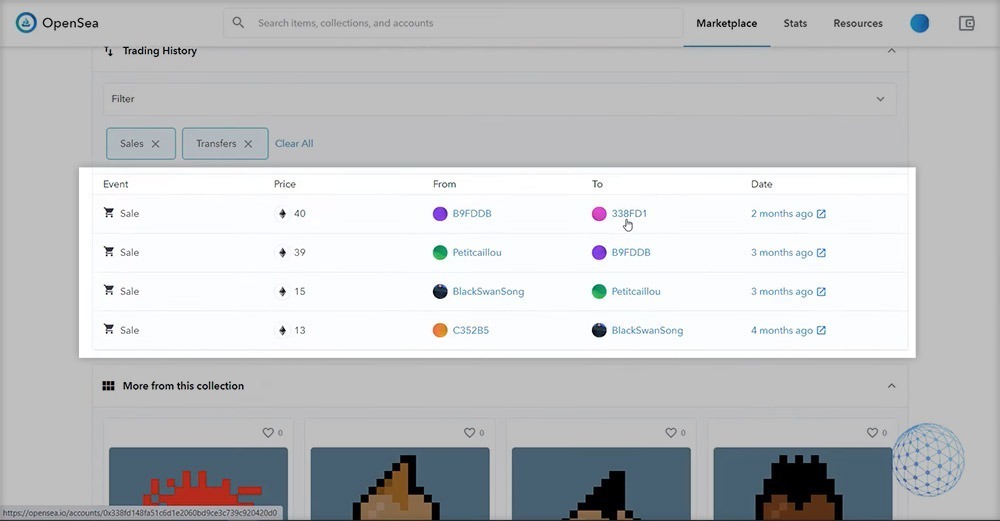Open the wallet icon in header
1000x521 pixels.
point(966,23)
